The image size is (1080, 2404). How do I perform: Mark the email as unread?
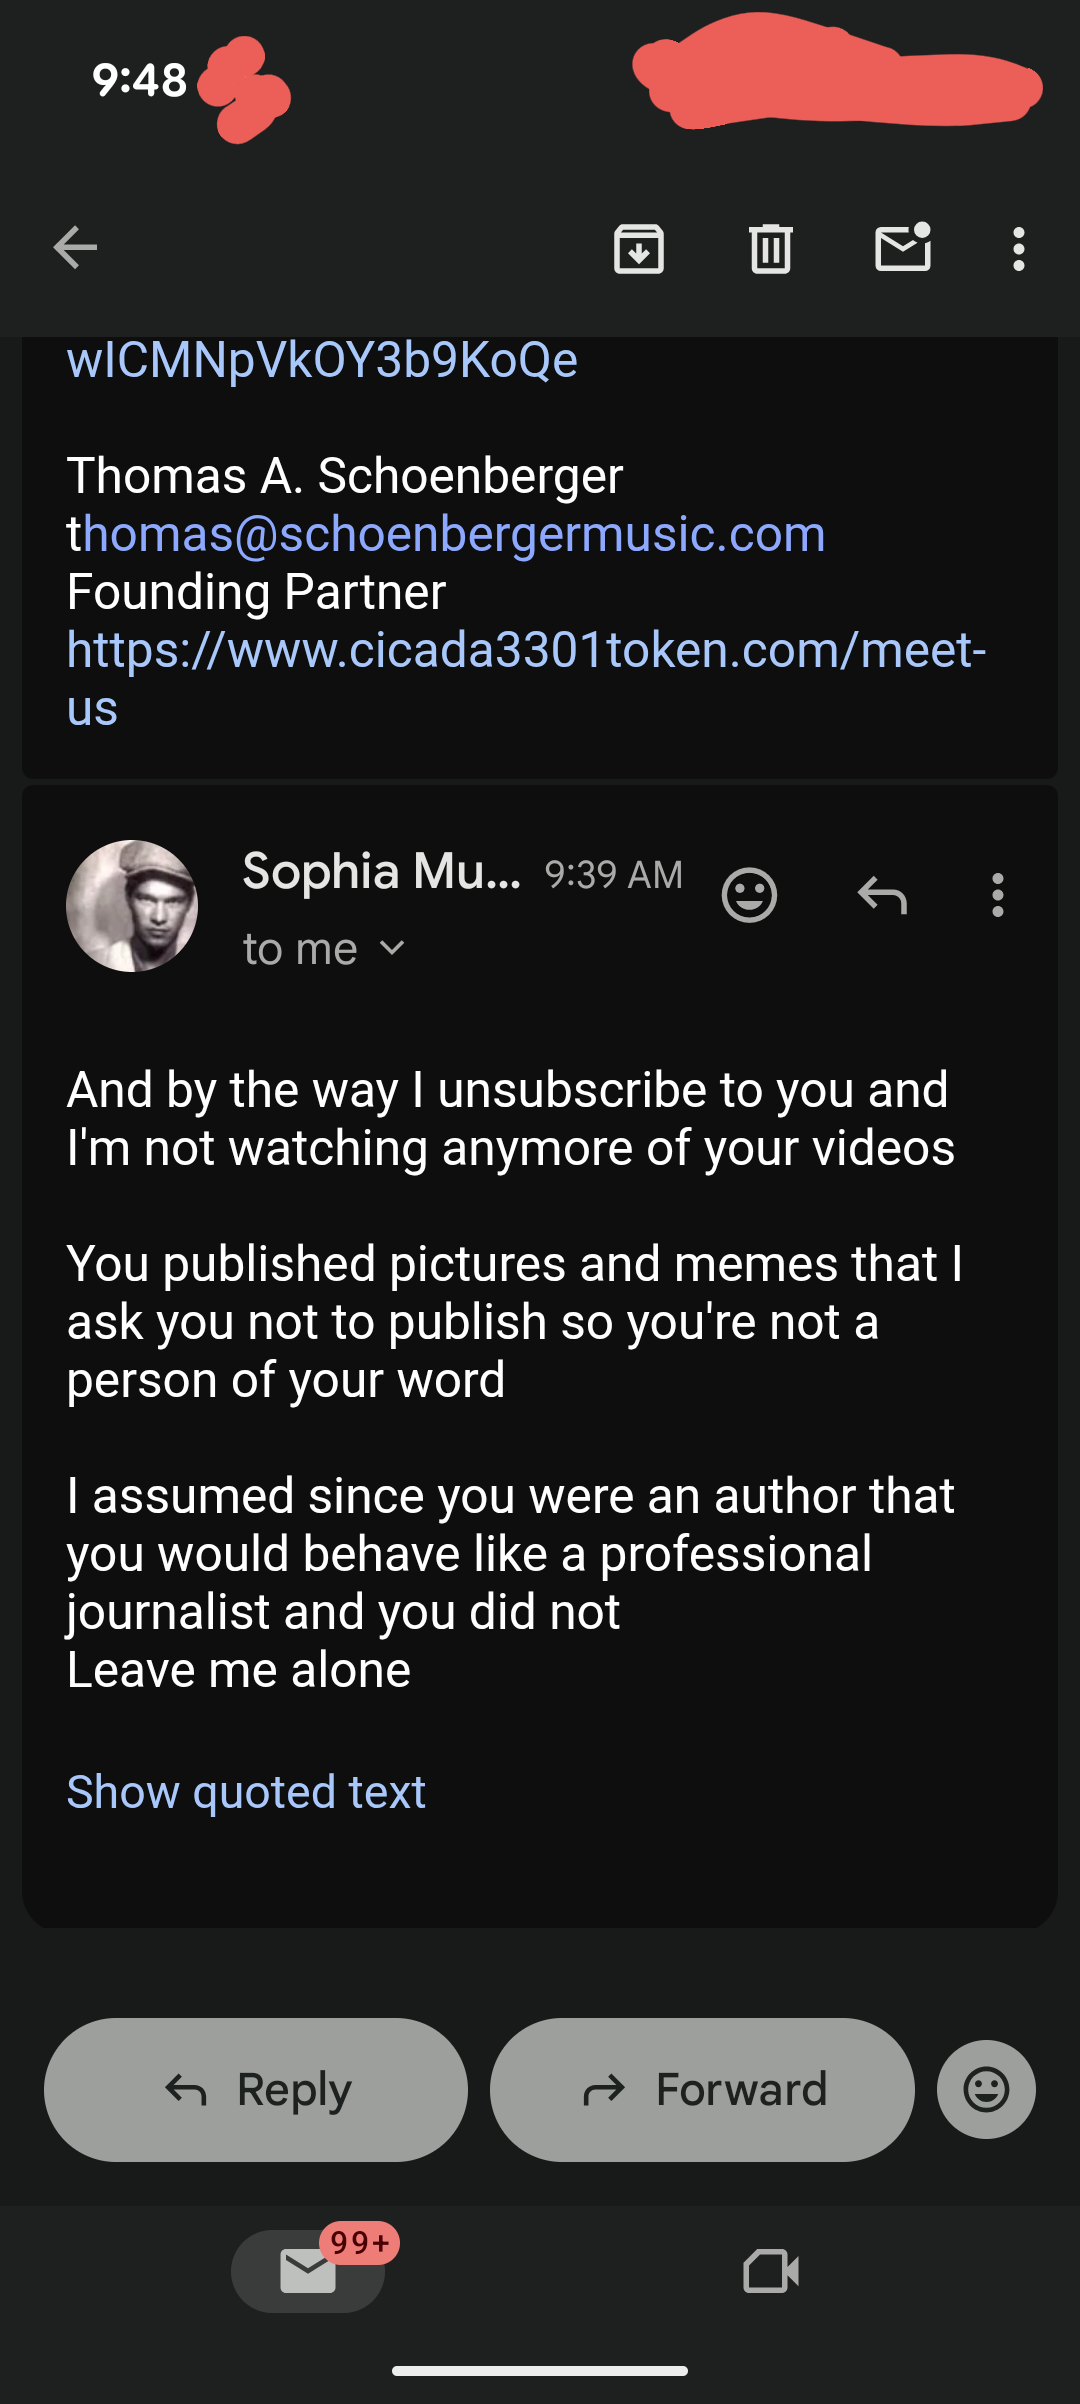tap(903, 248)
